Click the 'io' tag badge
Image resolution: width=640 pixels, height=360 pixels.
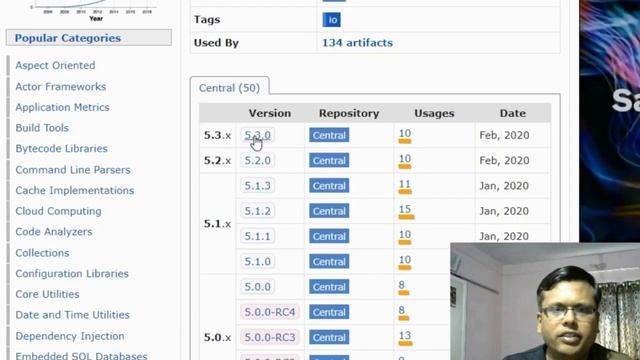tap(331, 20)
